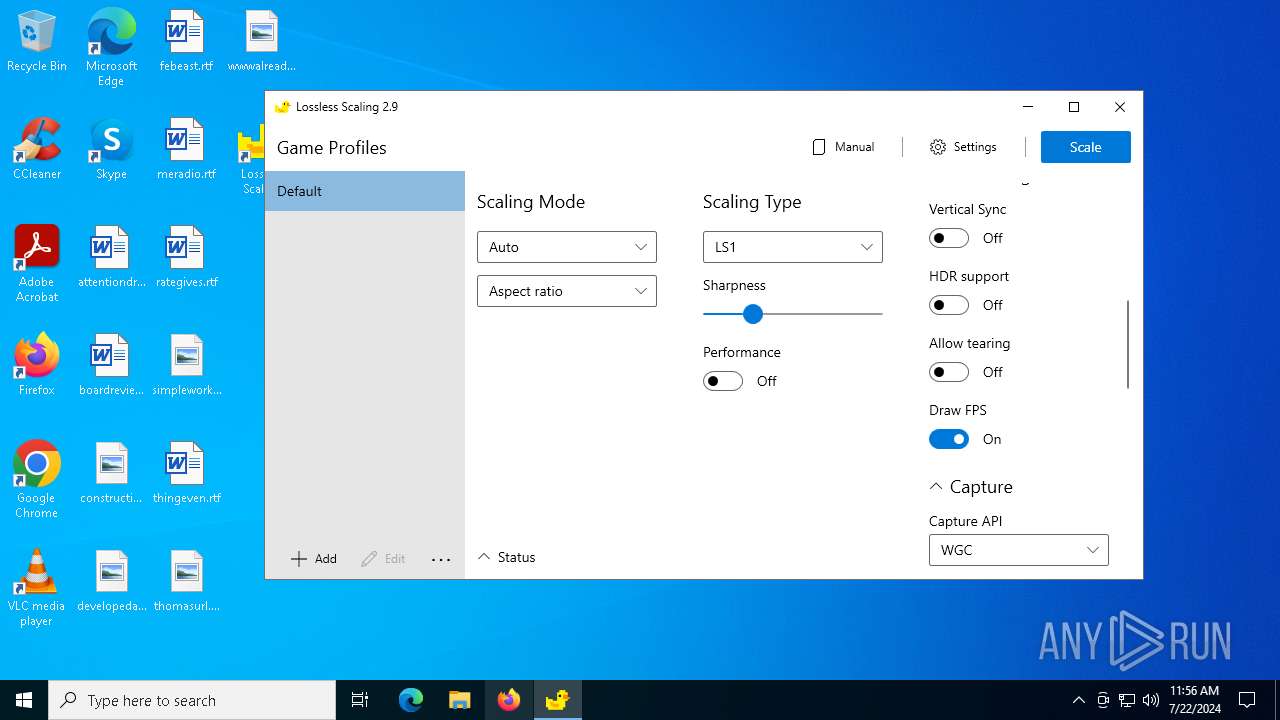Image resolution: width=1280 pixels, height=720 pixels.
Task: Open thomasurl... image file
Action: (186, 582)
